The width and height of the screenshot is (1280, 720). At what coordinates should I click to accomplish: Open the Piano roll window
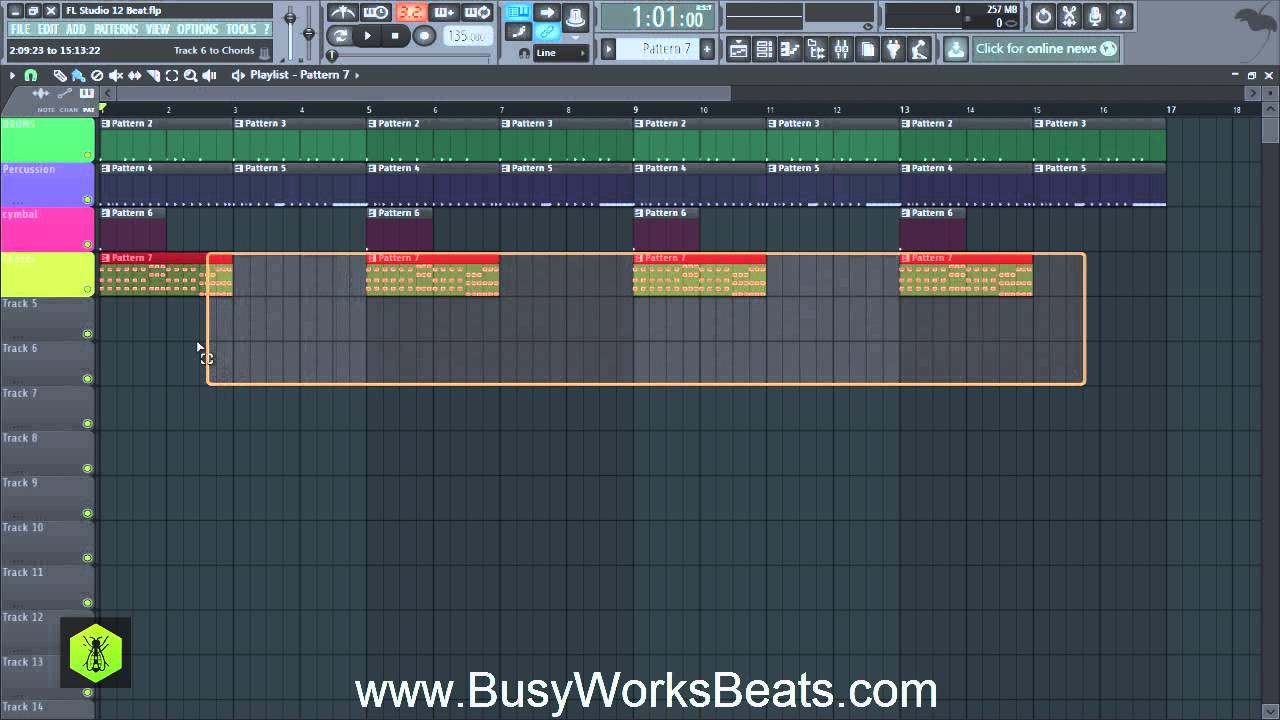pyautogui.click(x=790, y=49)
